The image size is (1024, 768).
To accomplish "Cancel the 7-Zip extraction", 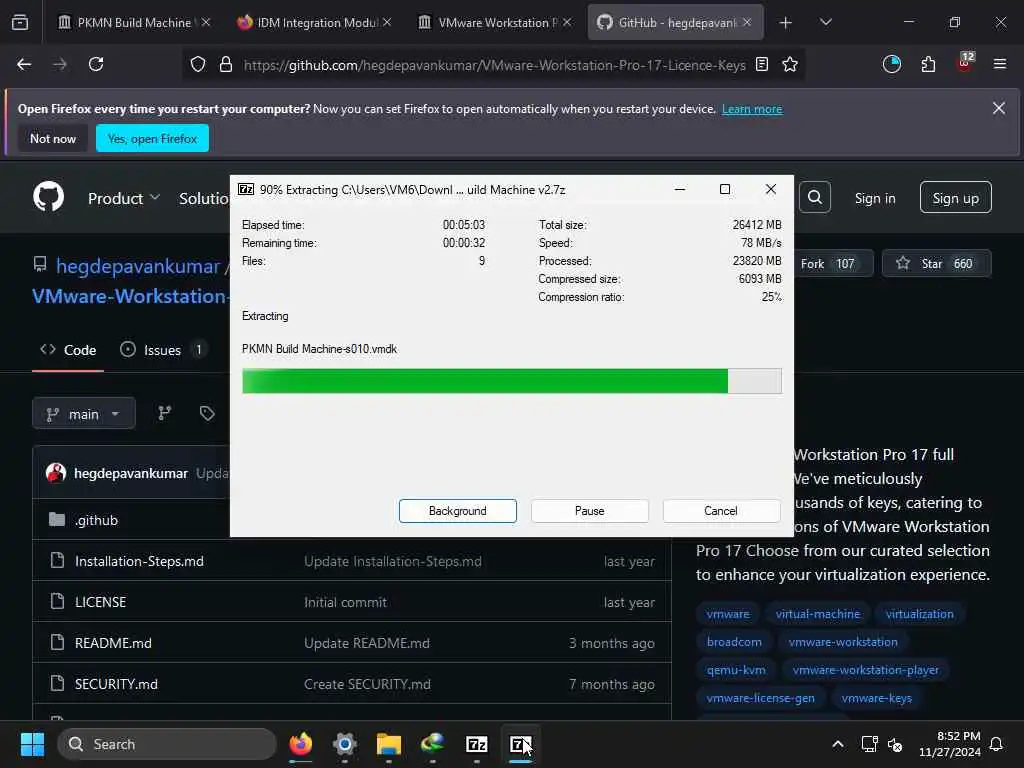I will click(721, 511).
